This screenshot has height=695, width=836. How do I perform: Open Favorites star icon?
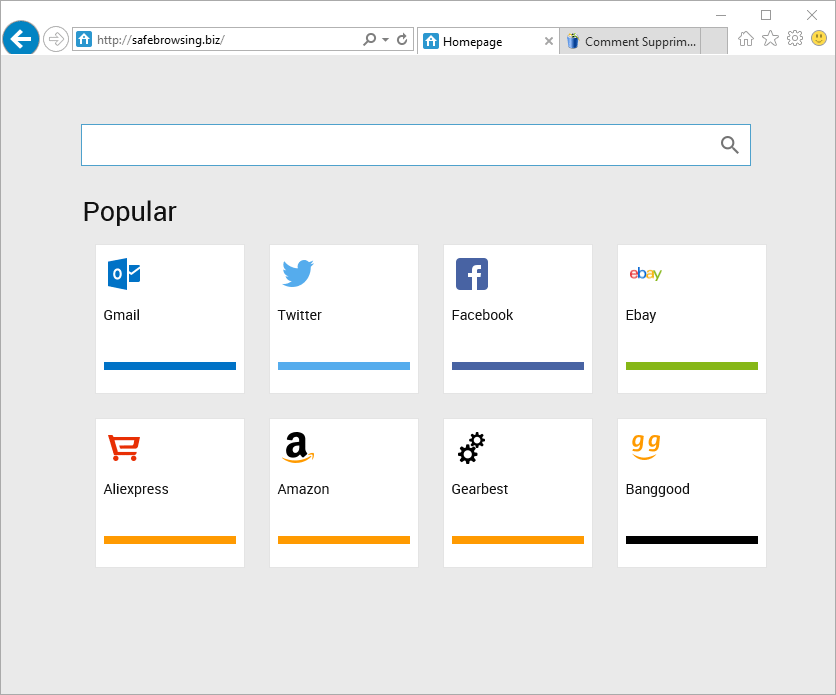click(770, 38)
